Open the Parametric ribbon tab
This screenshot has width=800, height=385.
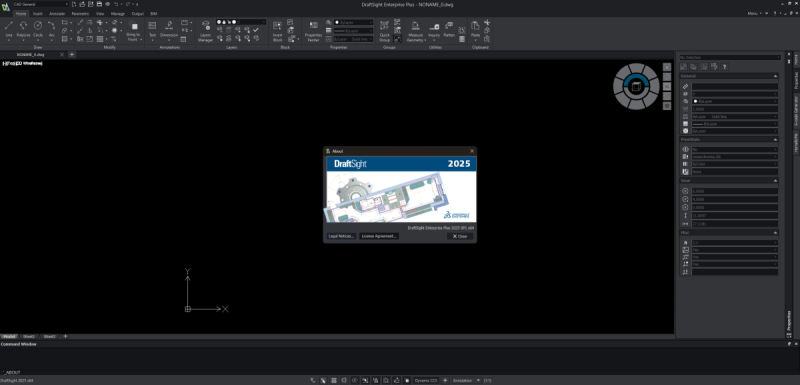[x=80, y=14]
